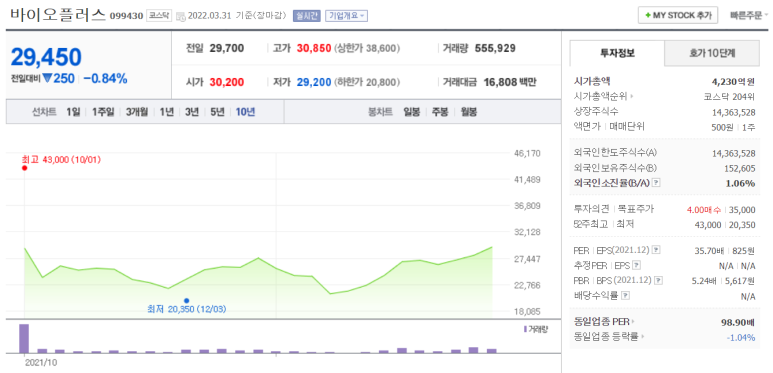Click the tallest volume bar at 2021/10
773x373 pixels.
click(x=24, y=339)
